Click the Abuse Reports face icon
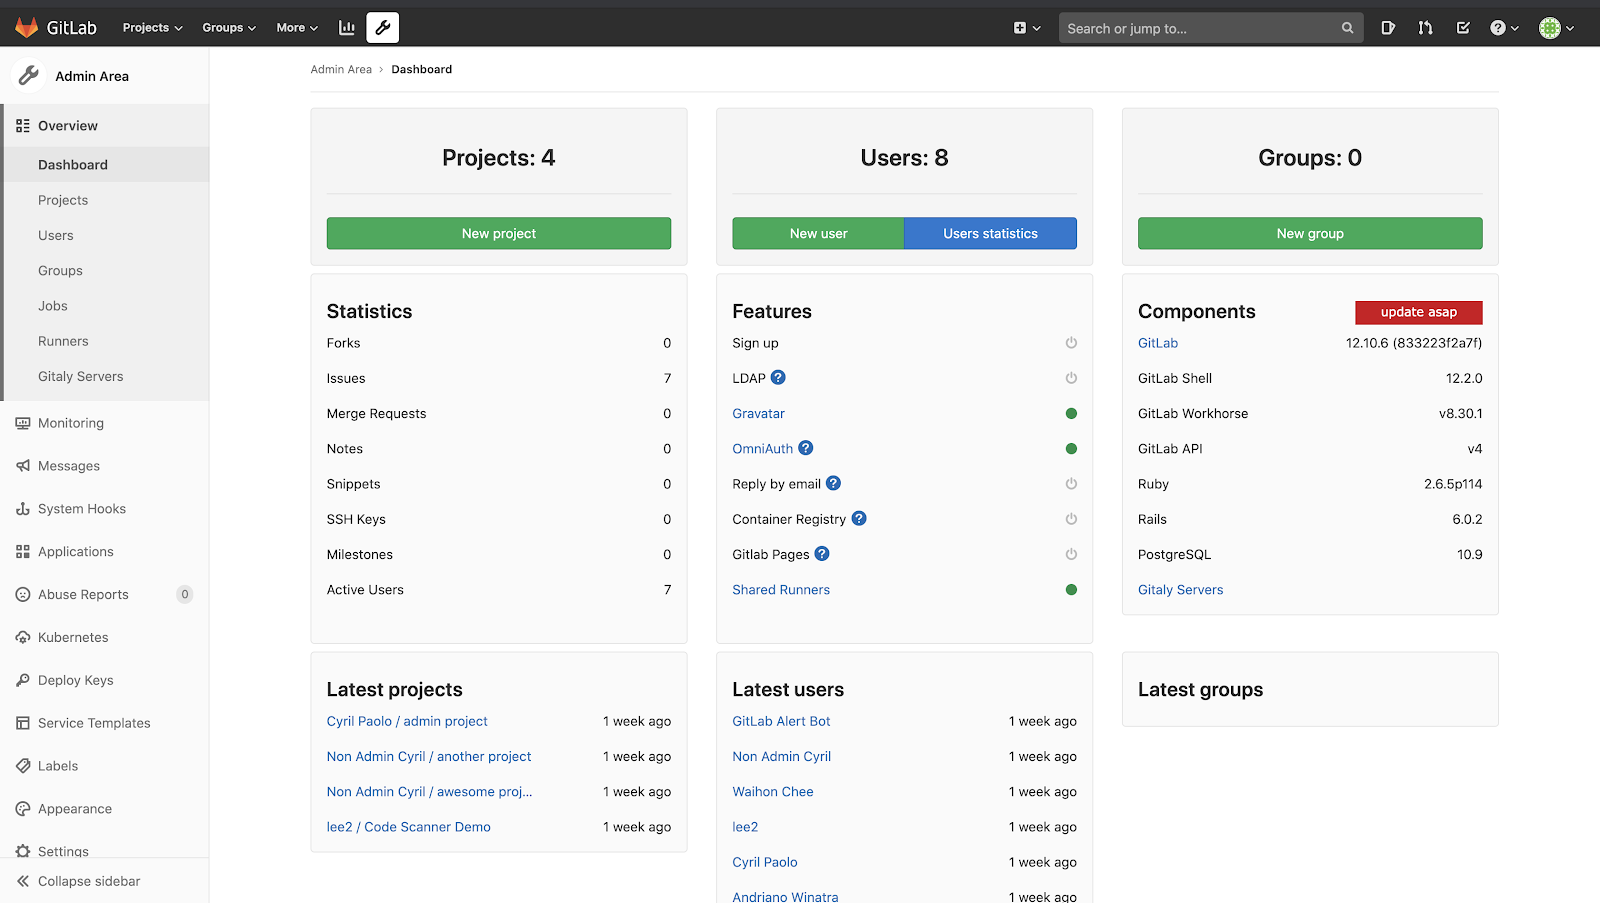1600x903 pixels. pos(23,594)
